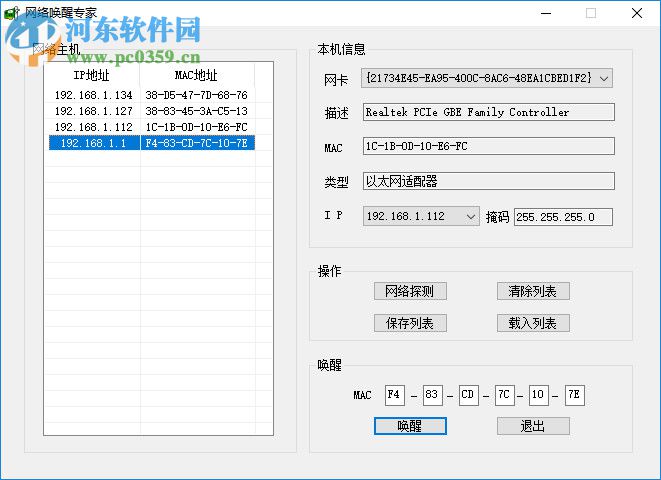The width and height of the screenshot is (661, 480).
Task: Click the 唤醒 wake button
Action: coord(410,426)
